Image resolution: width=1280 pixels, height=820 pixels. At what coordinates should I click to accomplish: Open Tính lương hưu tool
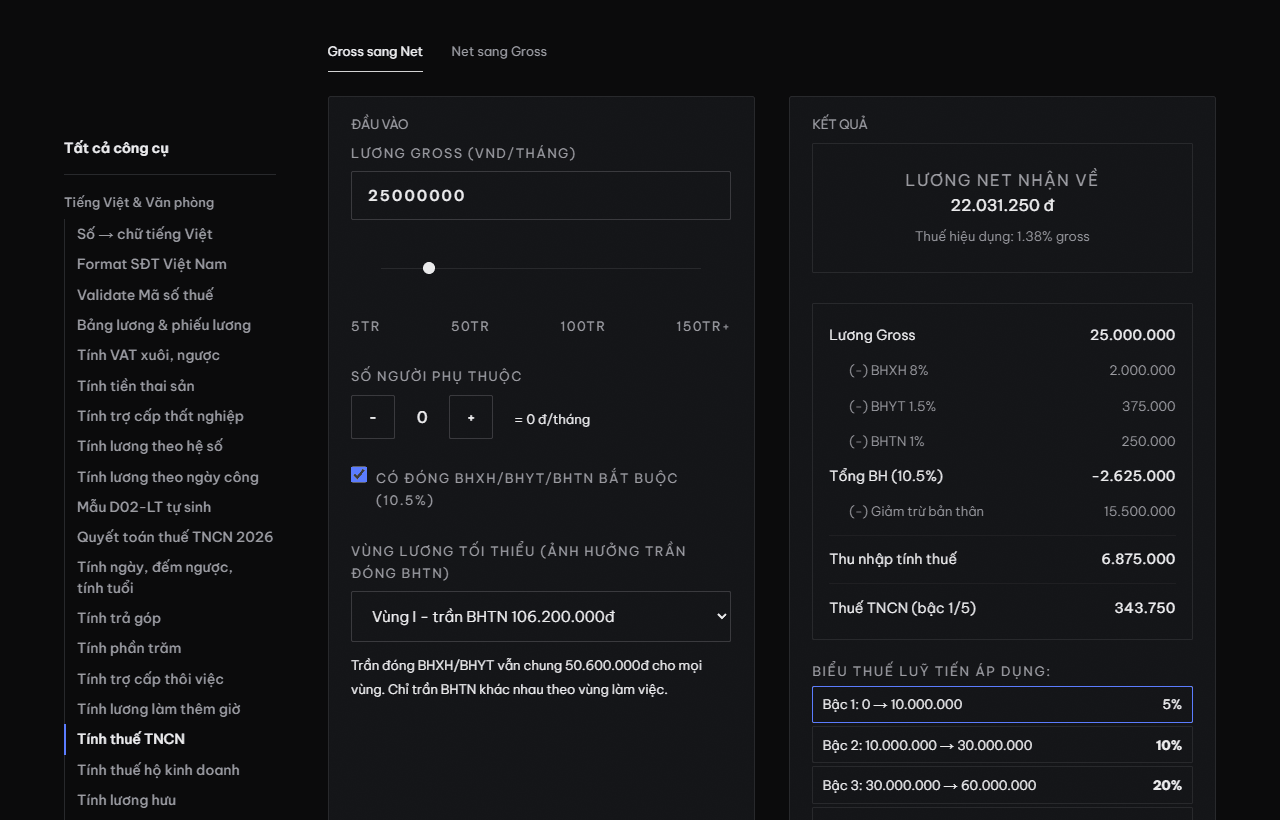(126, 800)
